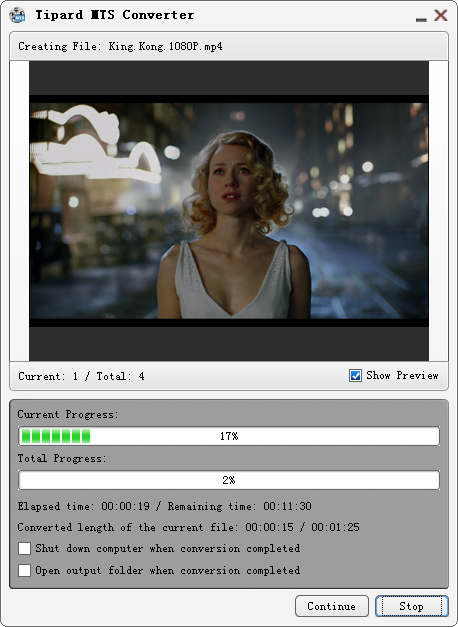Uncheck the Show Preview checkbox
Image resolution: width=458 pixels, height=627 pixels.
tap(355, 375)
